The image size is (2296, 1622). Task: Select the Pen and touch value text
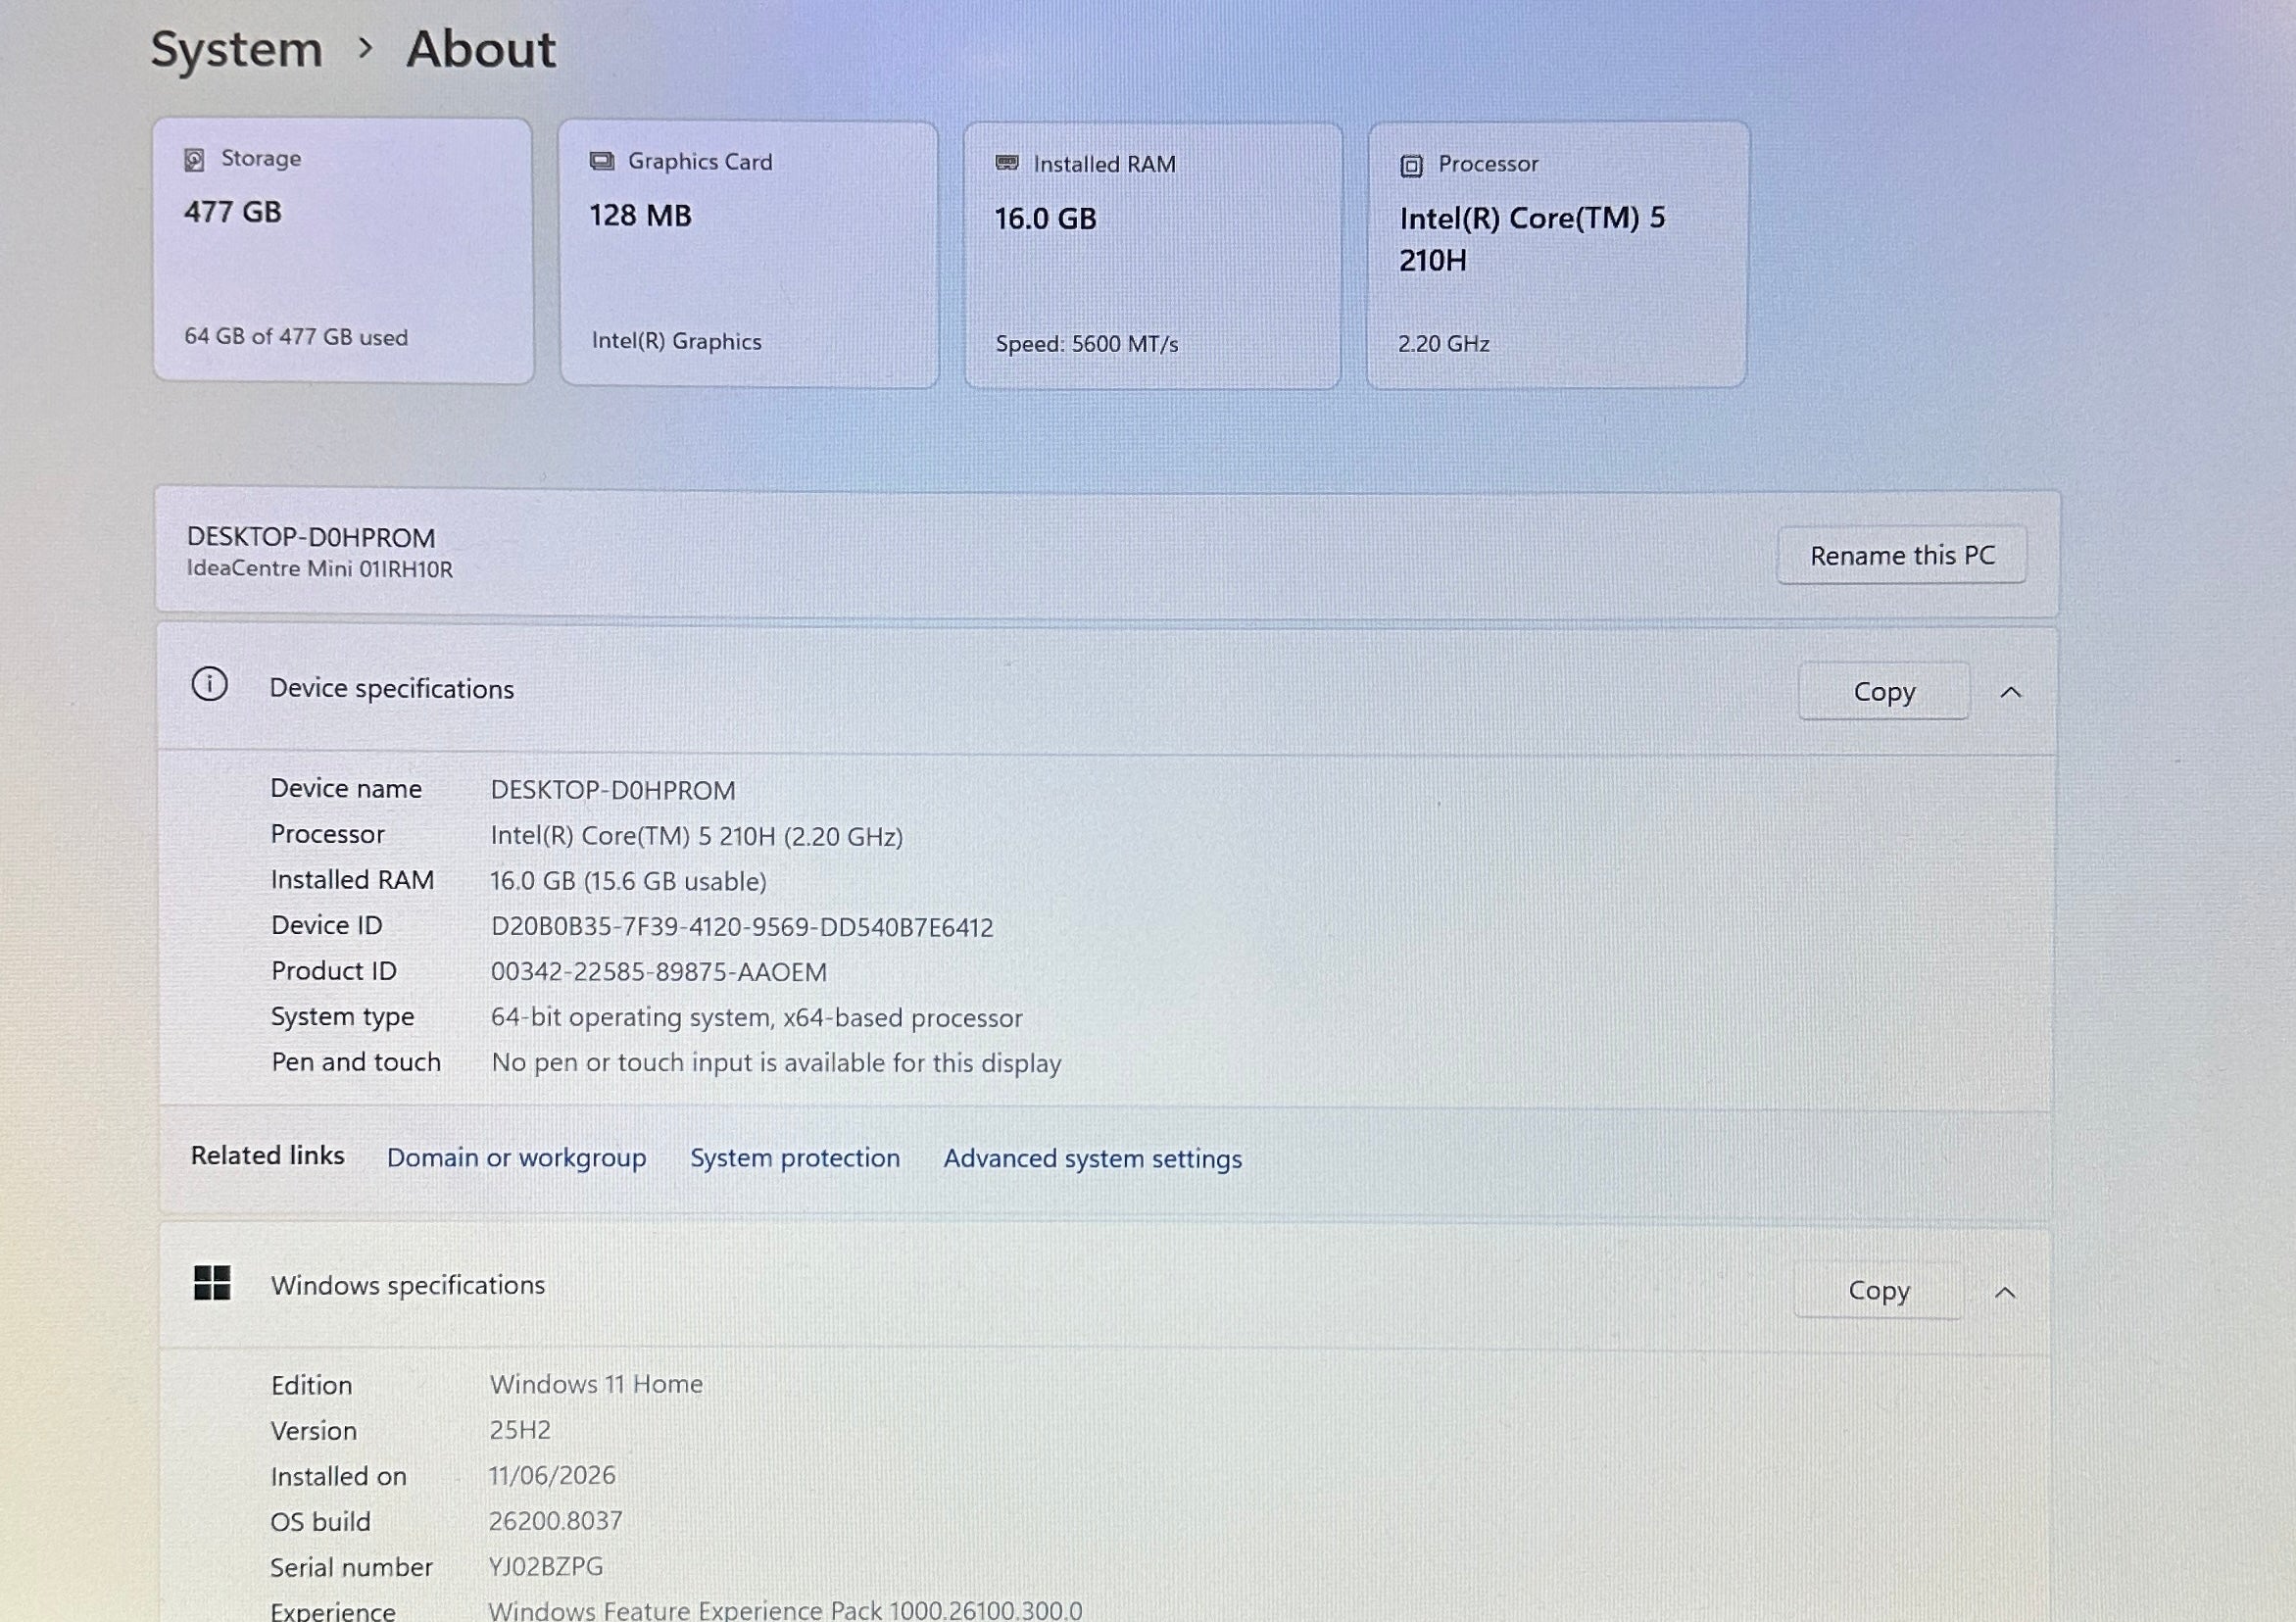tap(776, 1062)
